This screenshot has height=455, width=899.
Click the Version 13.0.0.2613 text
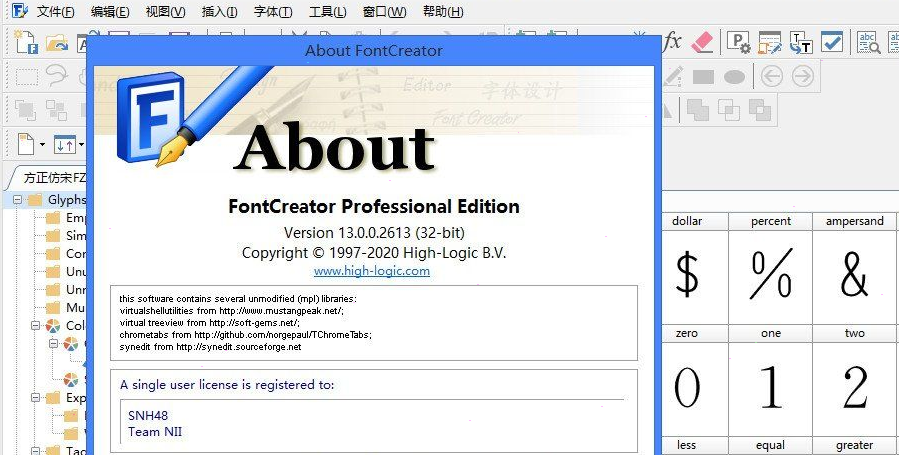point(374,233)
